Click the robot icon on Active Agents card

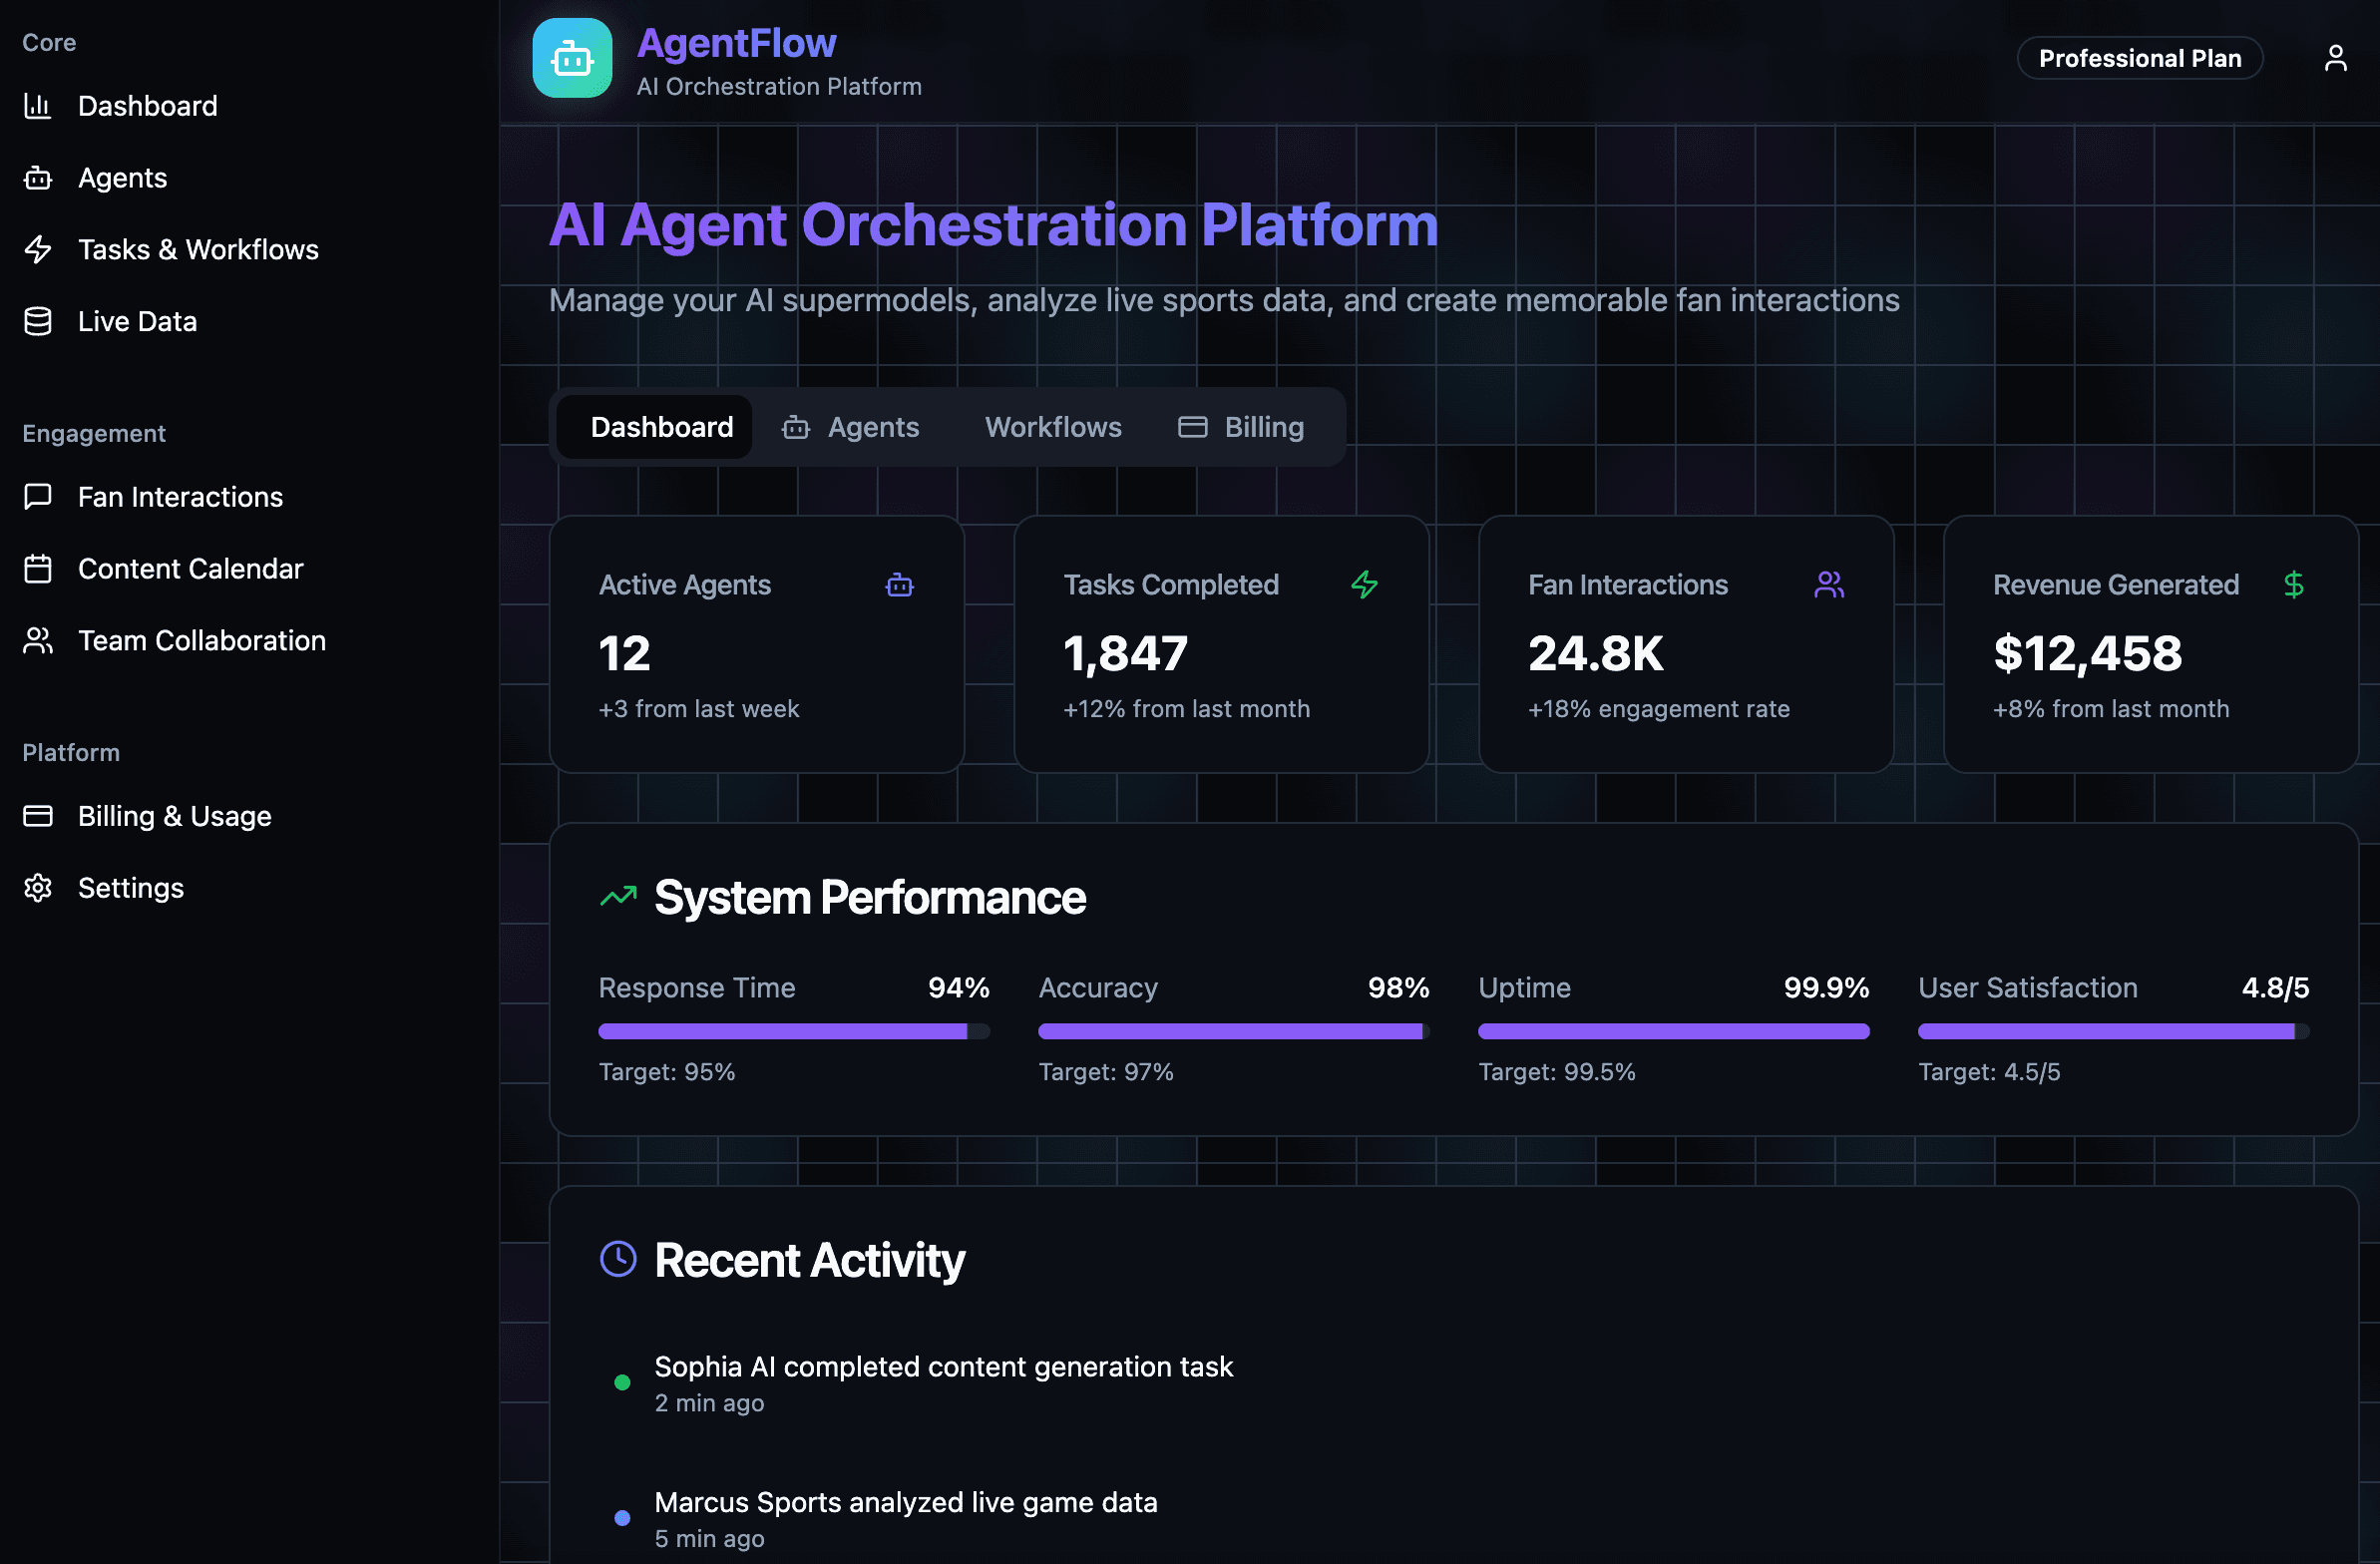click(x=900, y=585)
